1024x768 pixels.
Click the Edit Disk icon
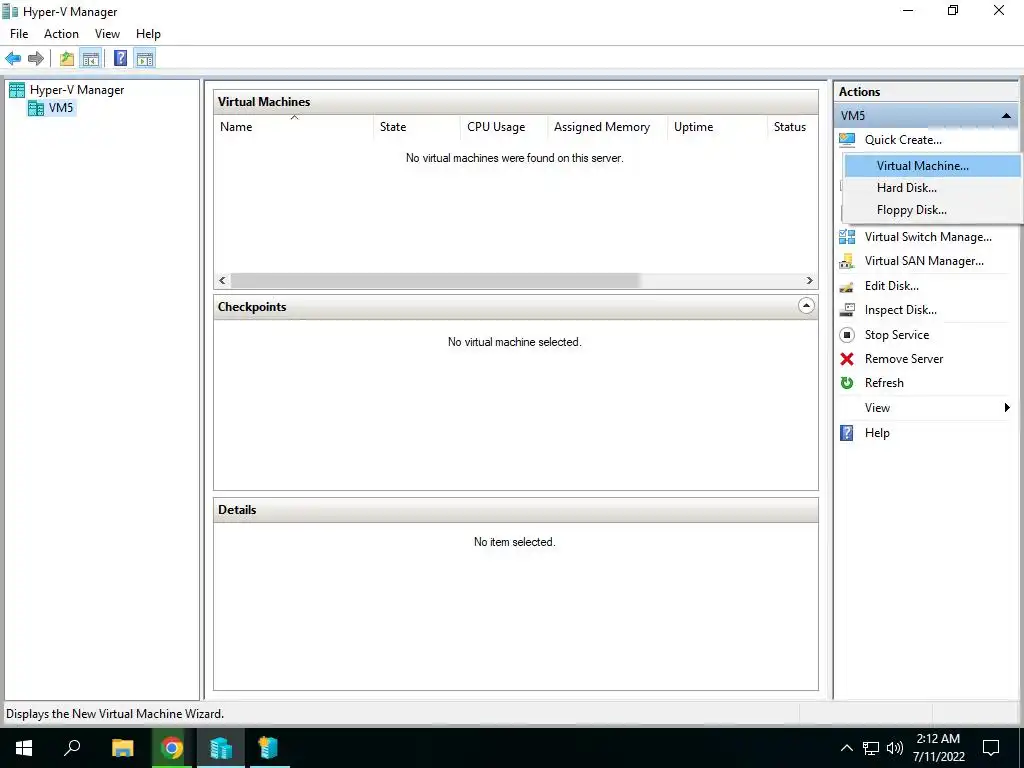click(x=847, y=286)
